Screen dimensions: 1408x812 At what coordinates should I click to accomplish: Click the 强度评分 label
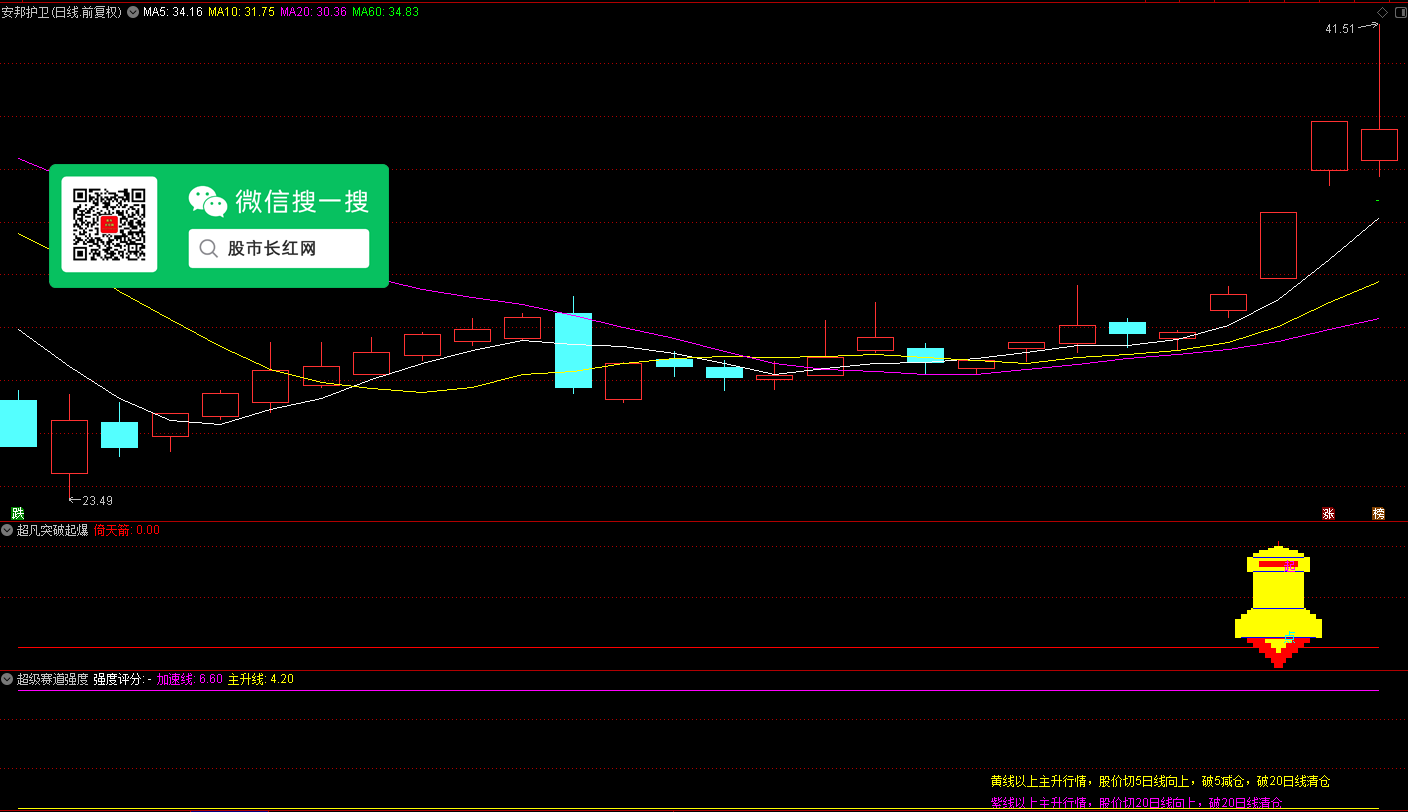pos(122,679)
